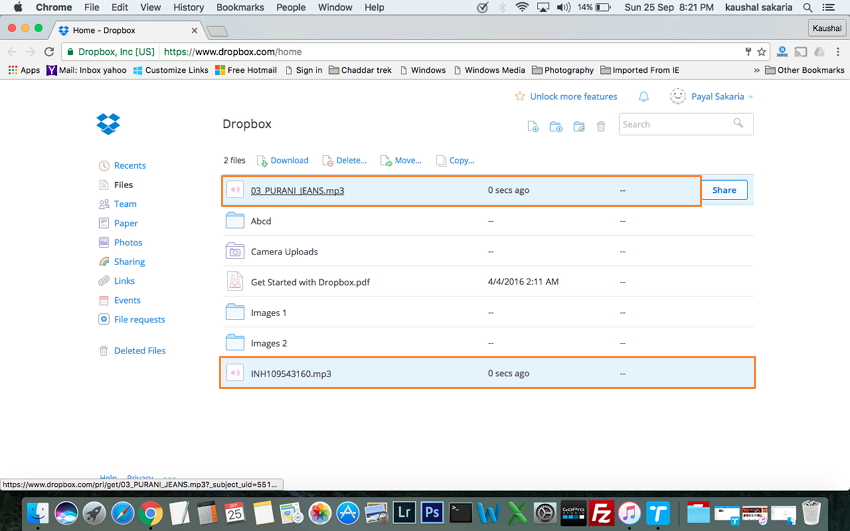Open Get Started with Dropbox.pdf
The height and width of the screenshot is (531, 850).
click(310, 282)
